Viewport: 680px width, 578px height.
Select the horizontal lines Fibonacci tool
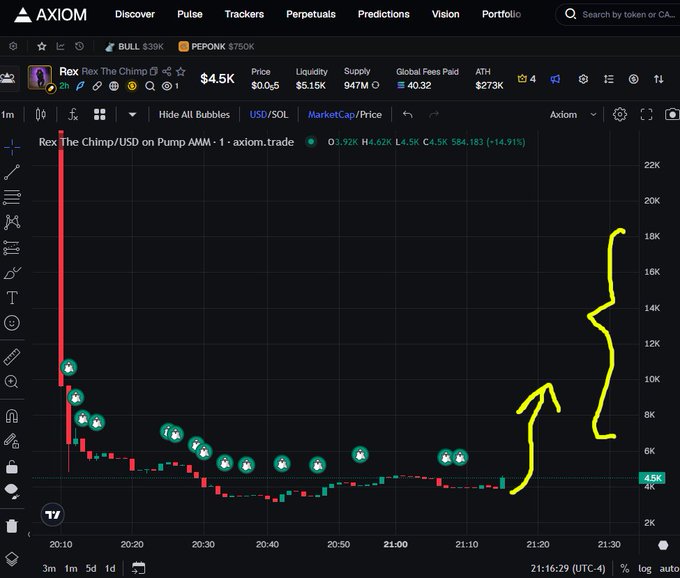tap(12, 197)
